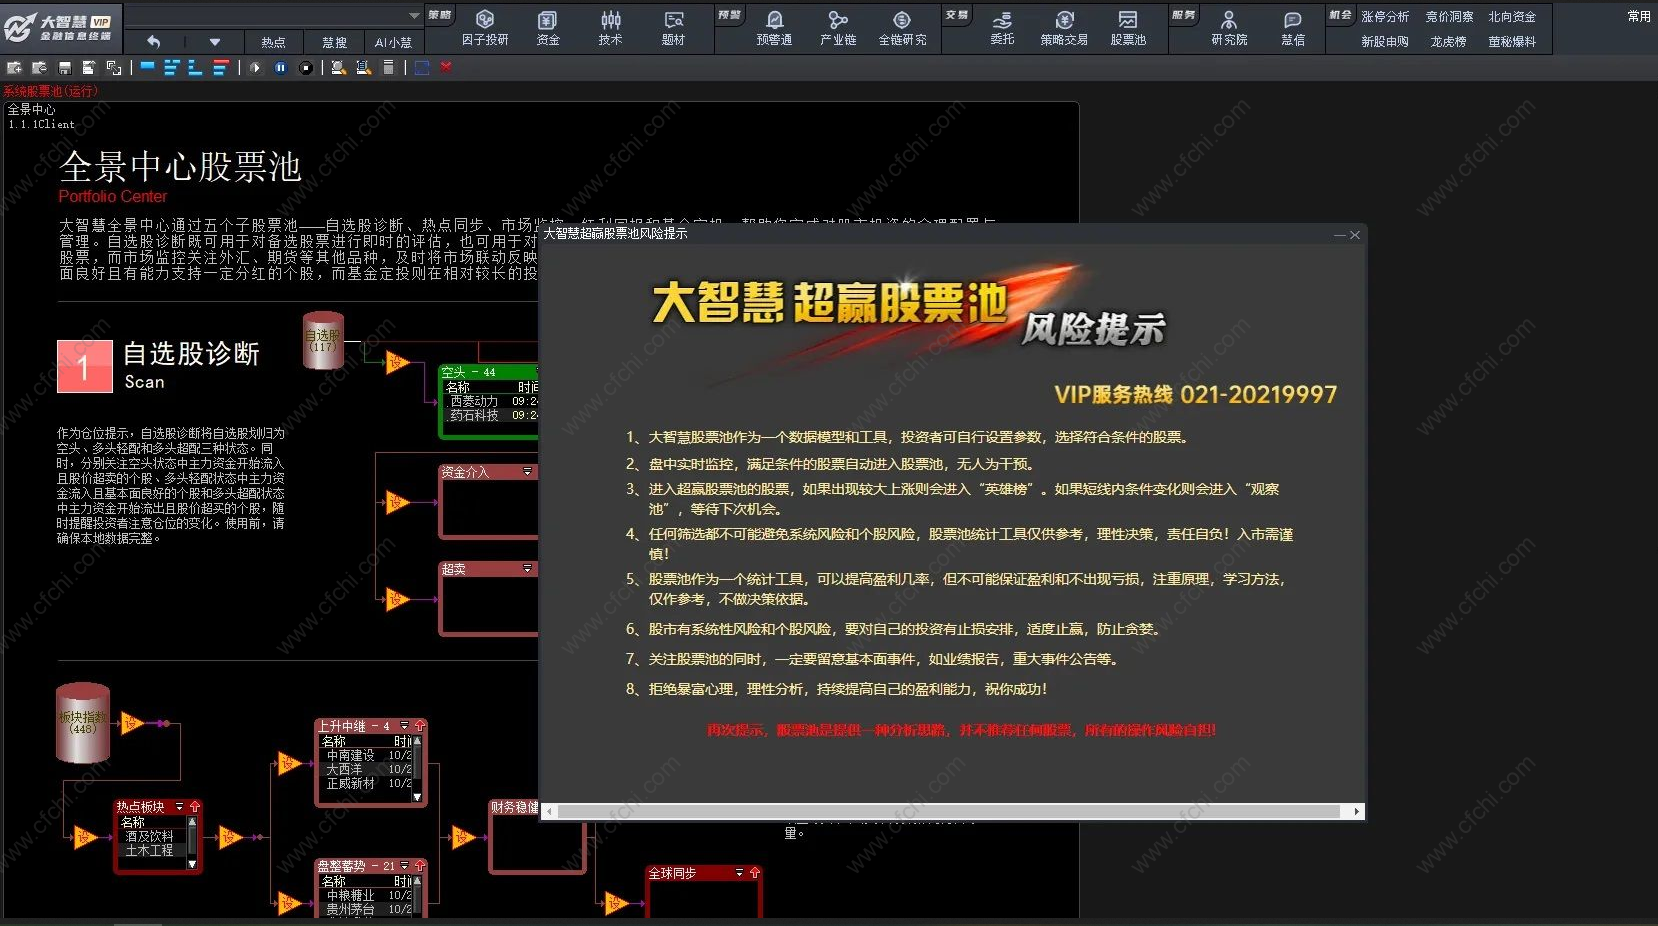Open the 题材 themes view
The height and width of the screenshot is (926, 1658).
click(673, 27)
